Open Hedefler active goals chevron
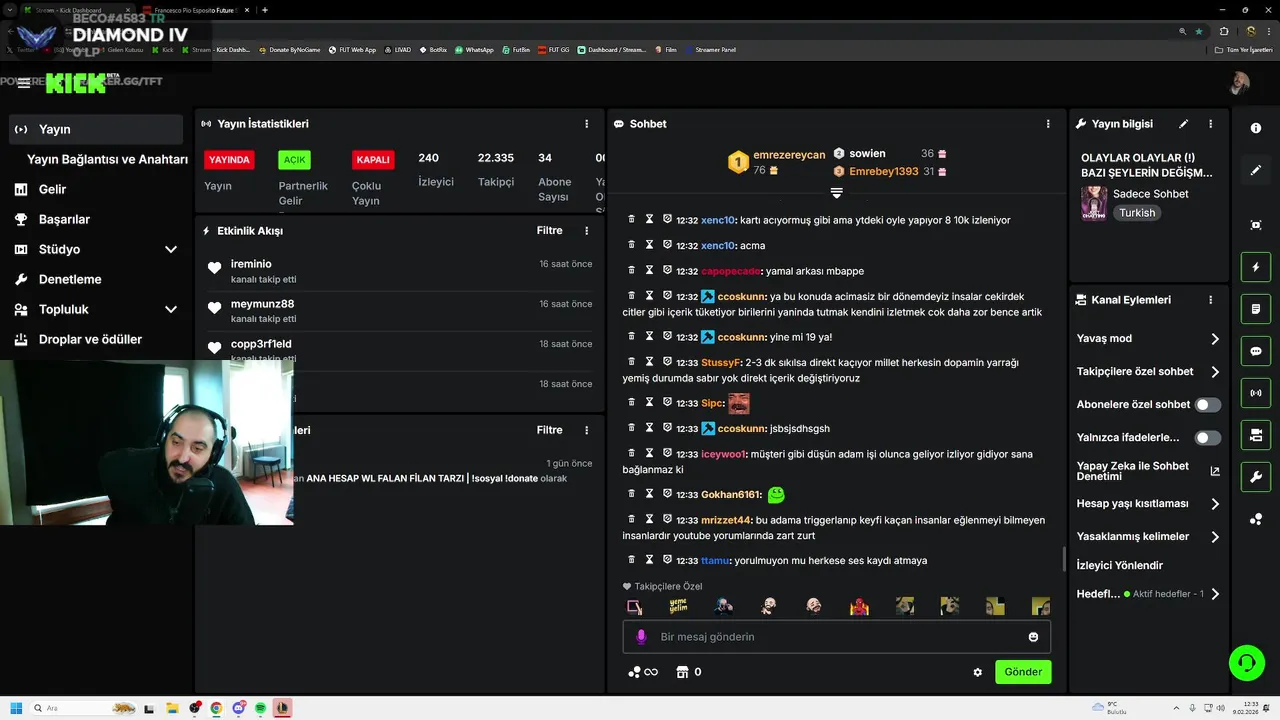 point(1215,594)
